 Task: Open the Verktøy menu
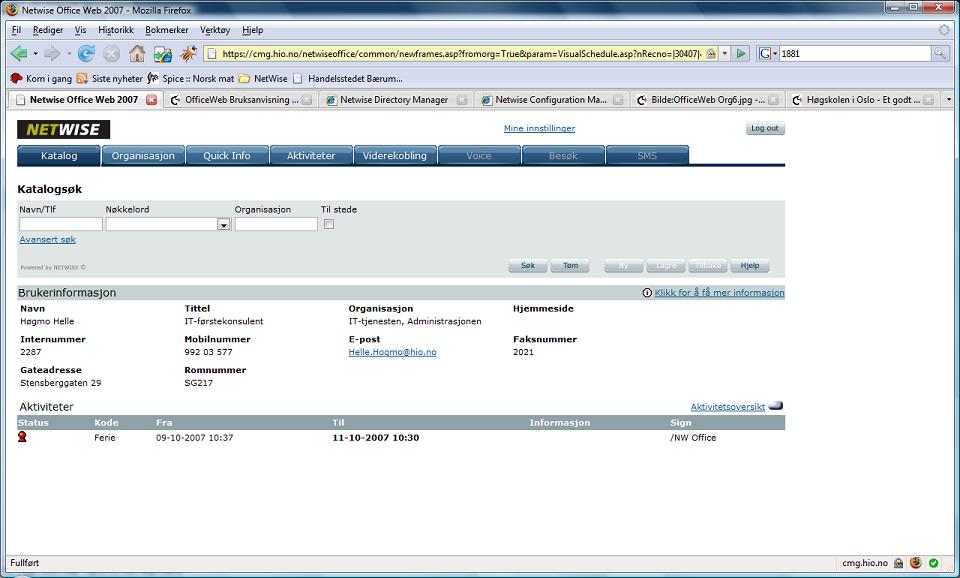[215, 30]
